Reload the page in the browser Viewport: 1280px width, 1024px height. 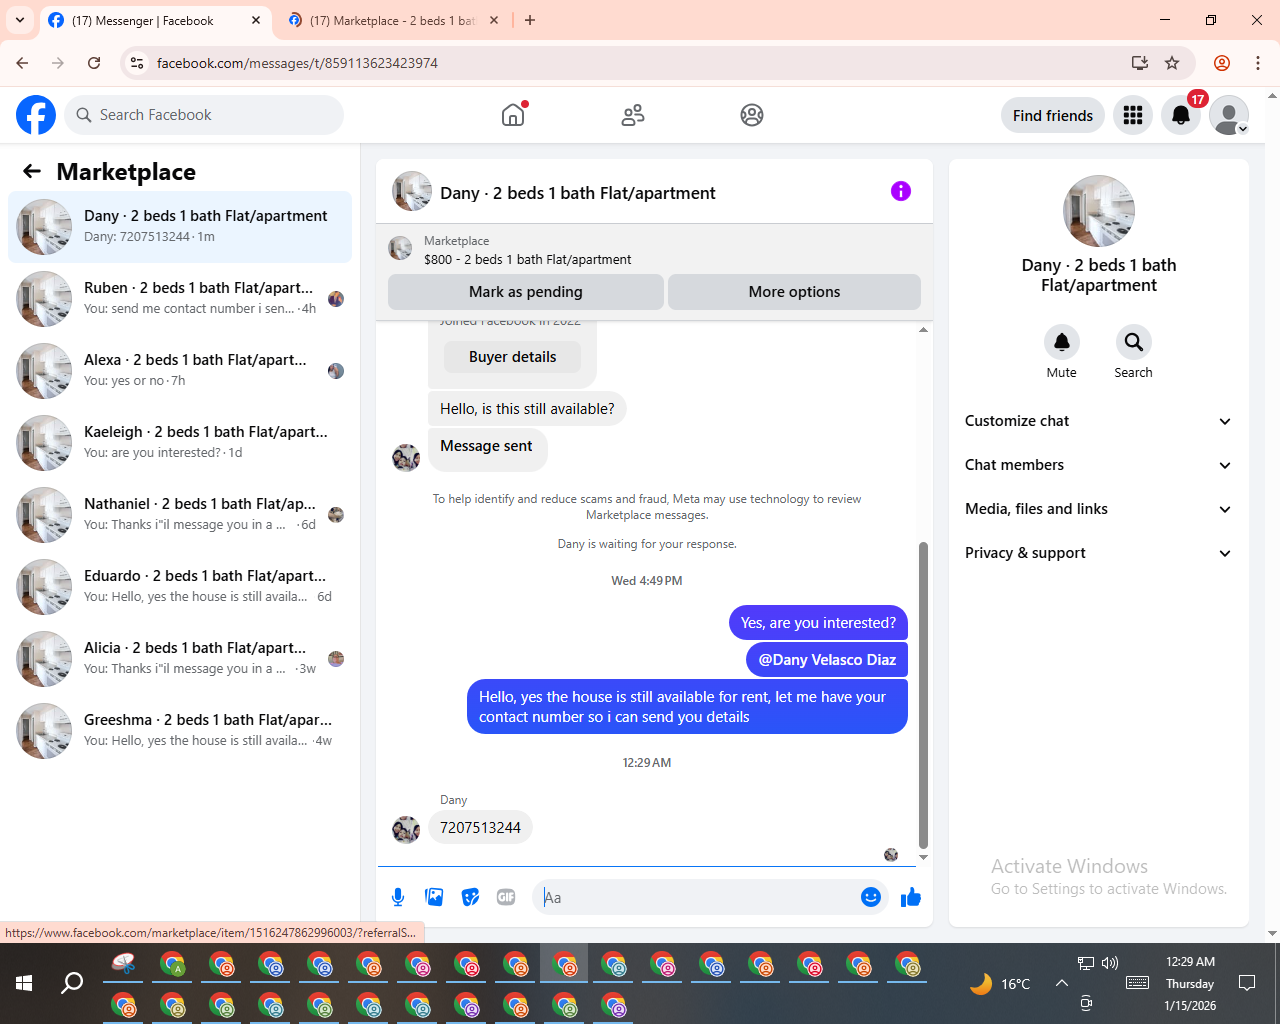click(x=94, y=63)
